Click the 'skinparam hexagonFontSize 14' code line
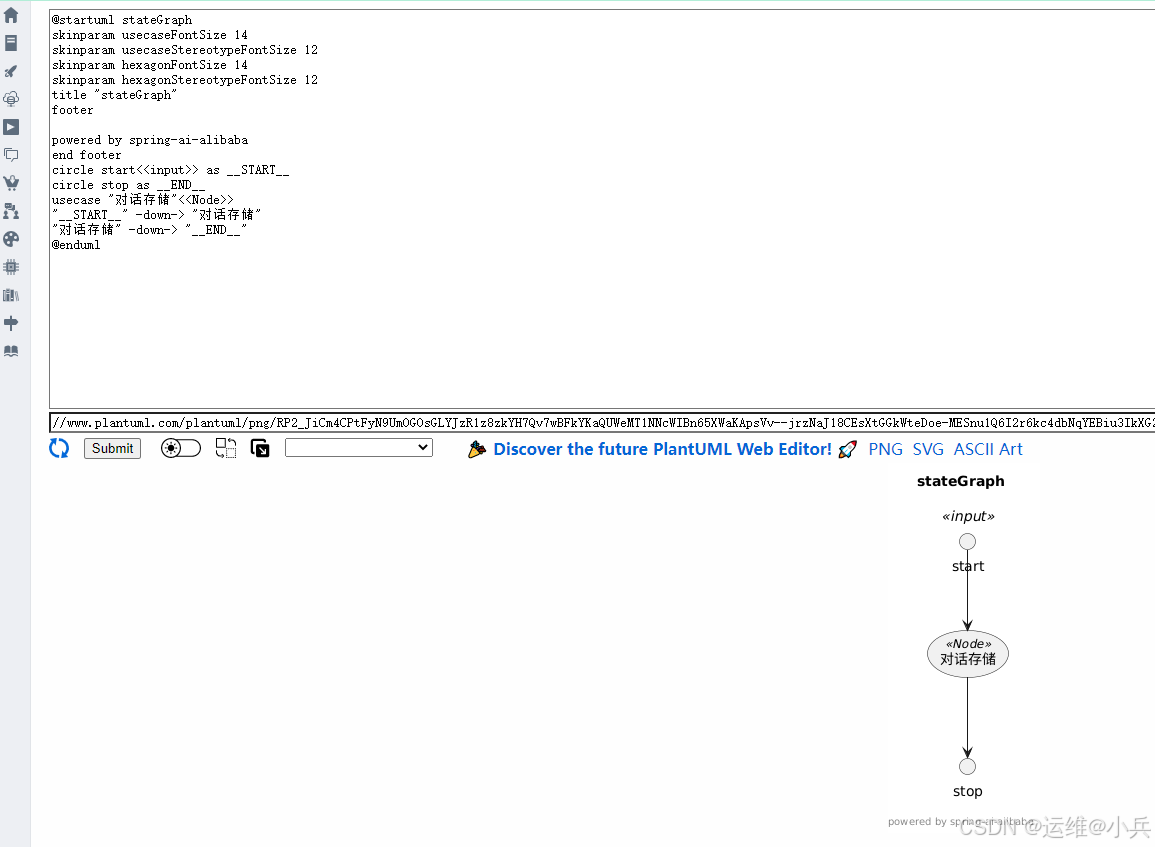The width and height of the screenshot is (1155, 847). pyautogui.click(x=150, y=65)
